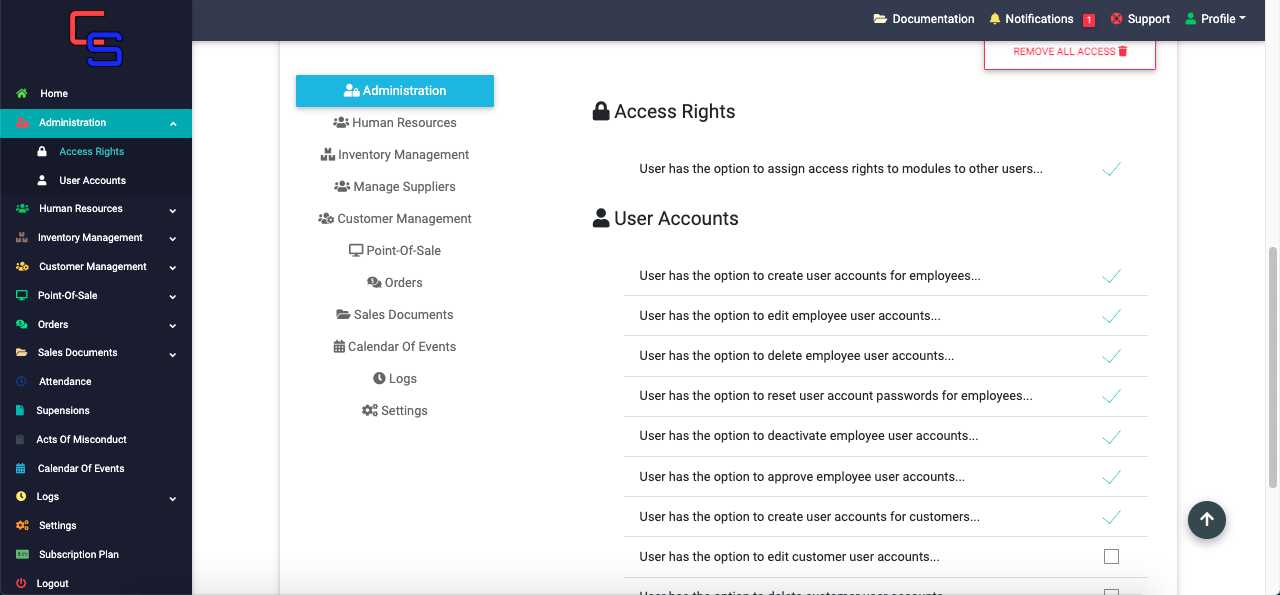Viewport: 1280px width, 595px height.
Task: Uncheck assign access rights to modules permission
Action: tap(1111, 169)
